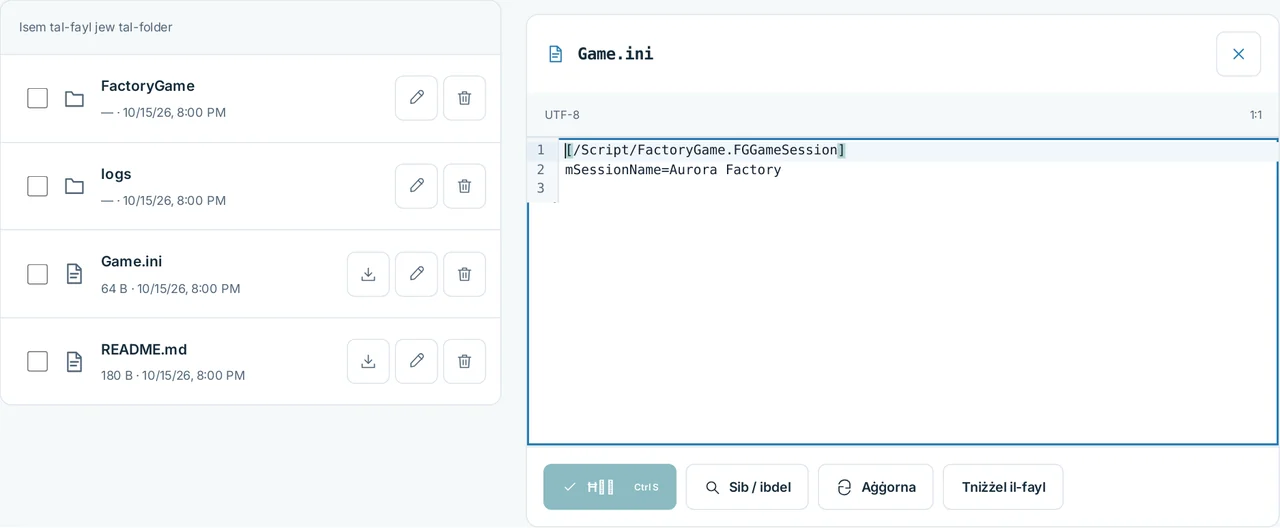Open the Sib / ibdel search panel

click(x=747, y=487)
